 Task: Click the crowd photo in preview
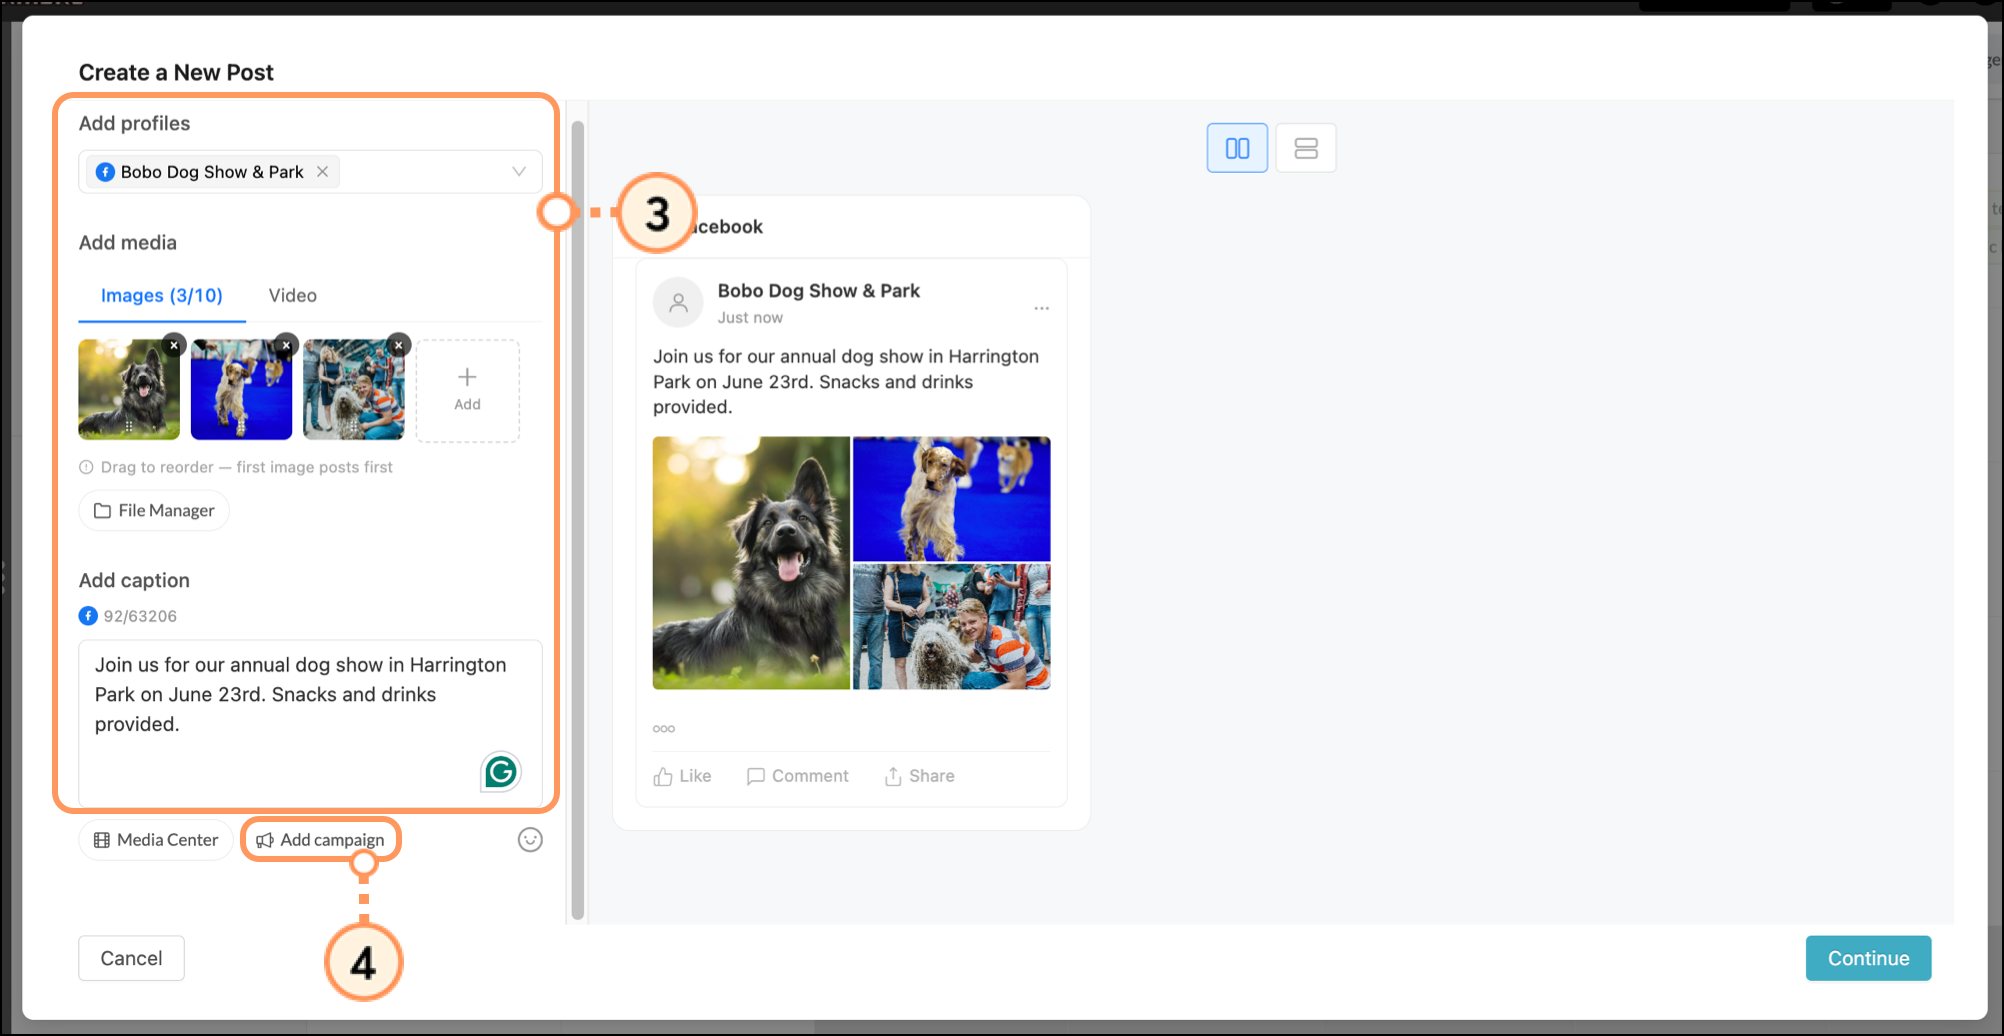(x=951, y=627)
